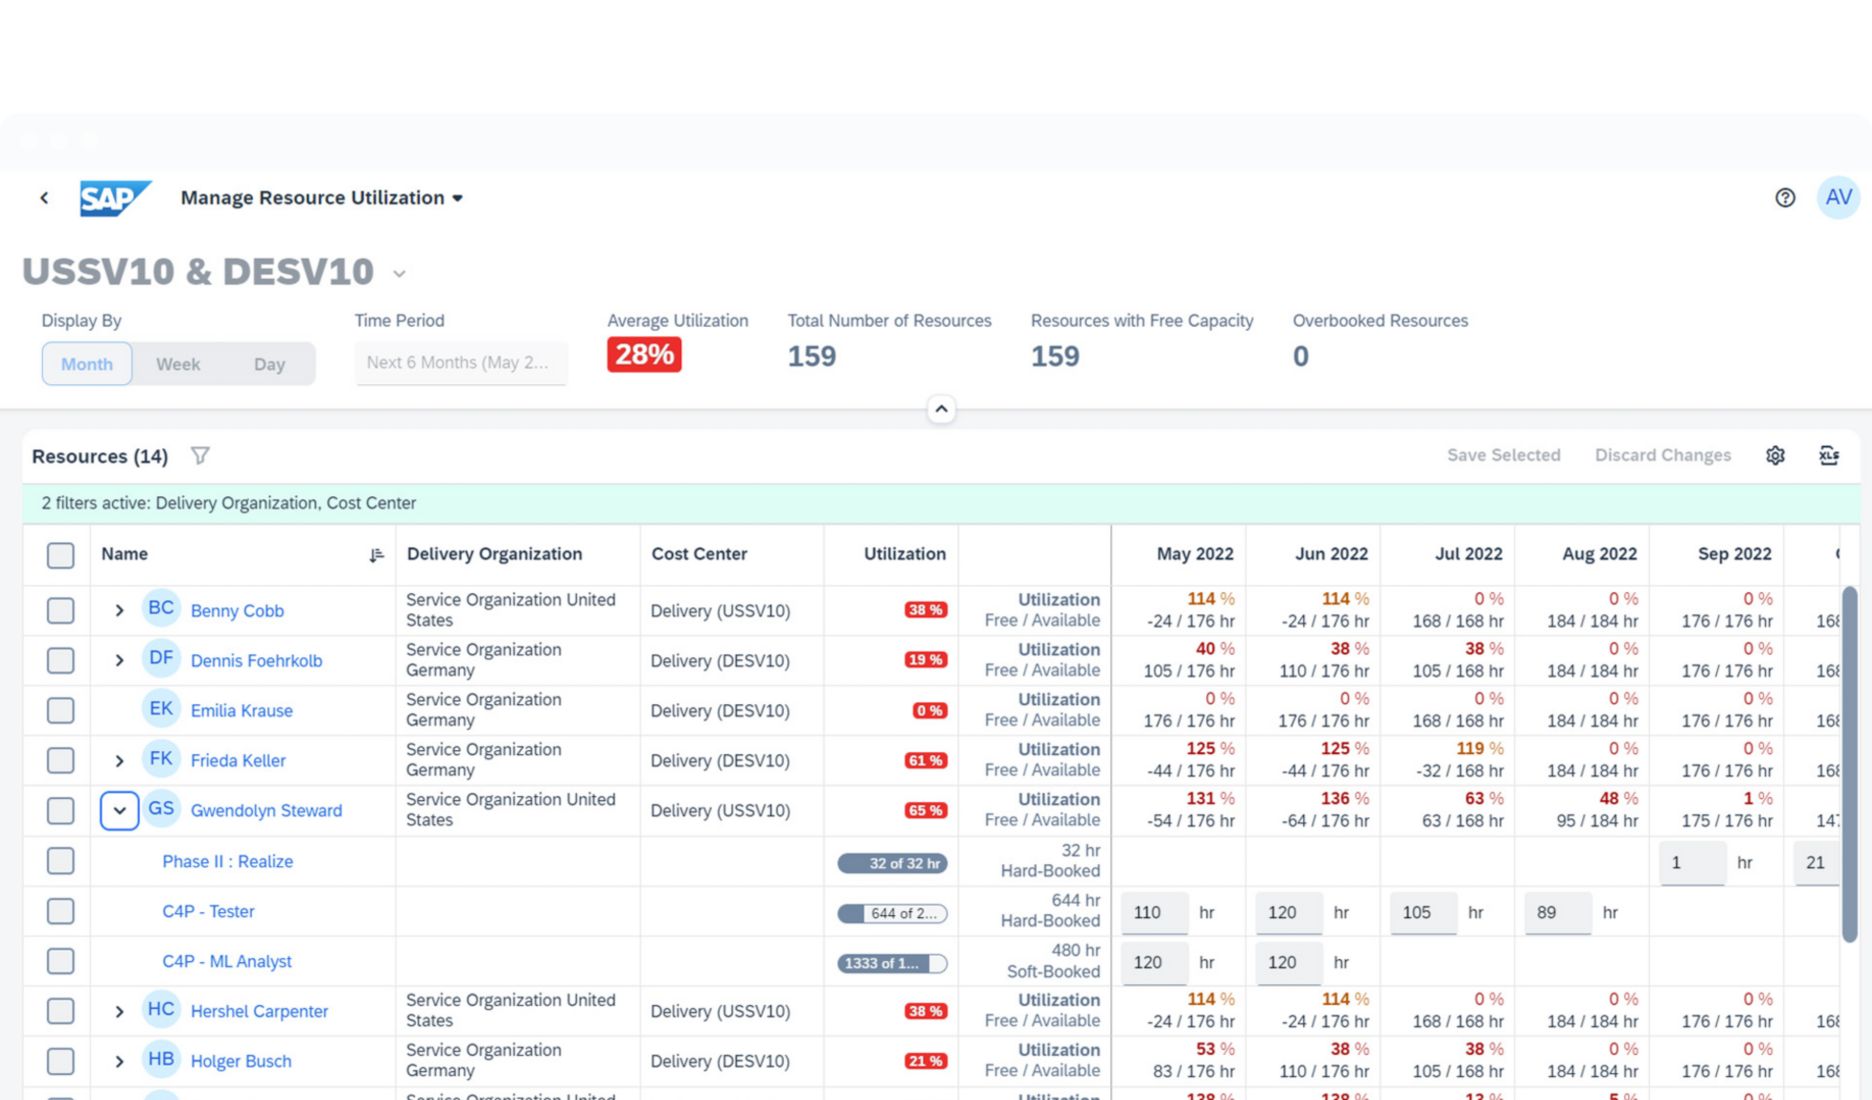
Task: Check the checkbox for Emilia Krause
Action: (x=60, y=710)
